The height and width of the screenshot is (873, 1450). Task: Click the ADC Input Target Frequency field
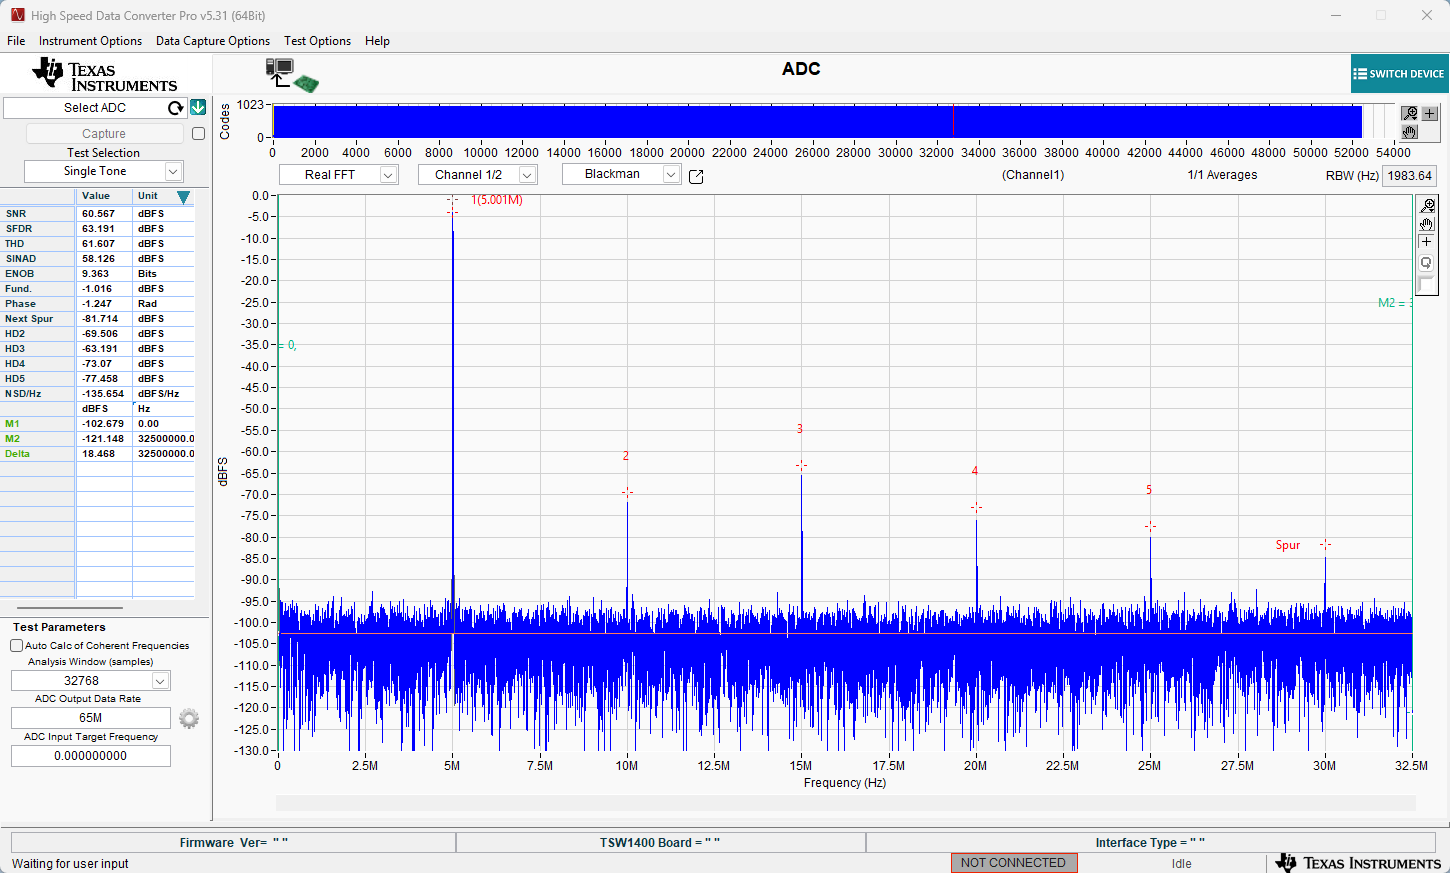click(x=91, y=756)
